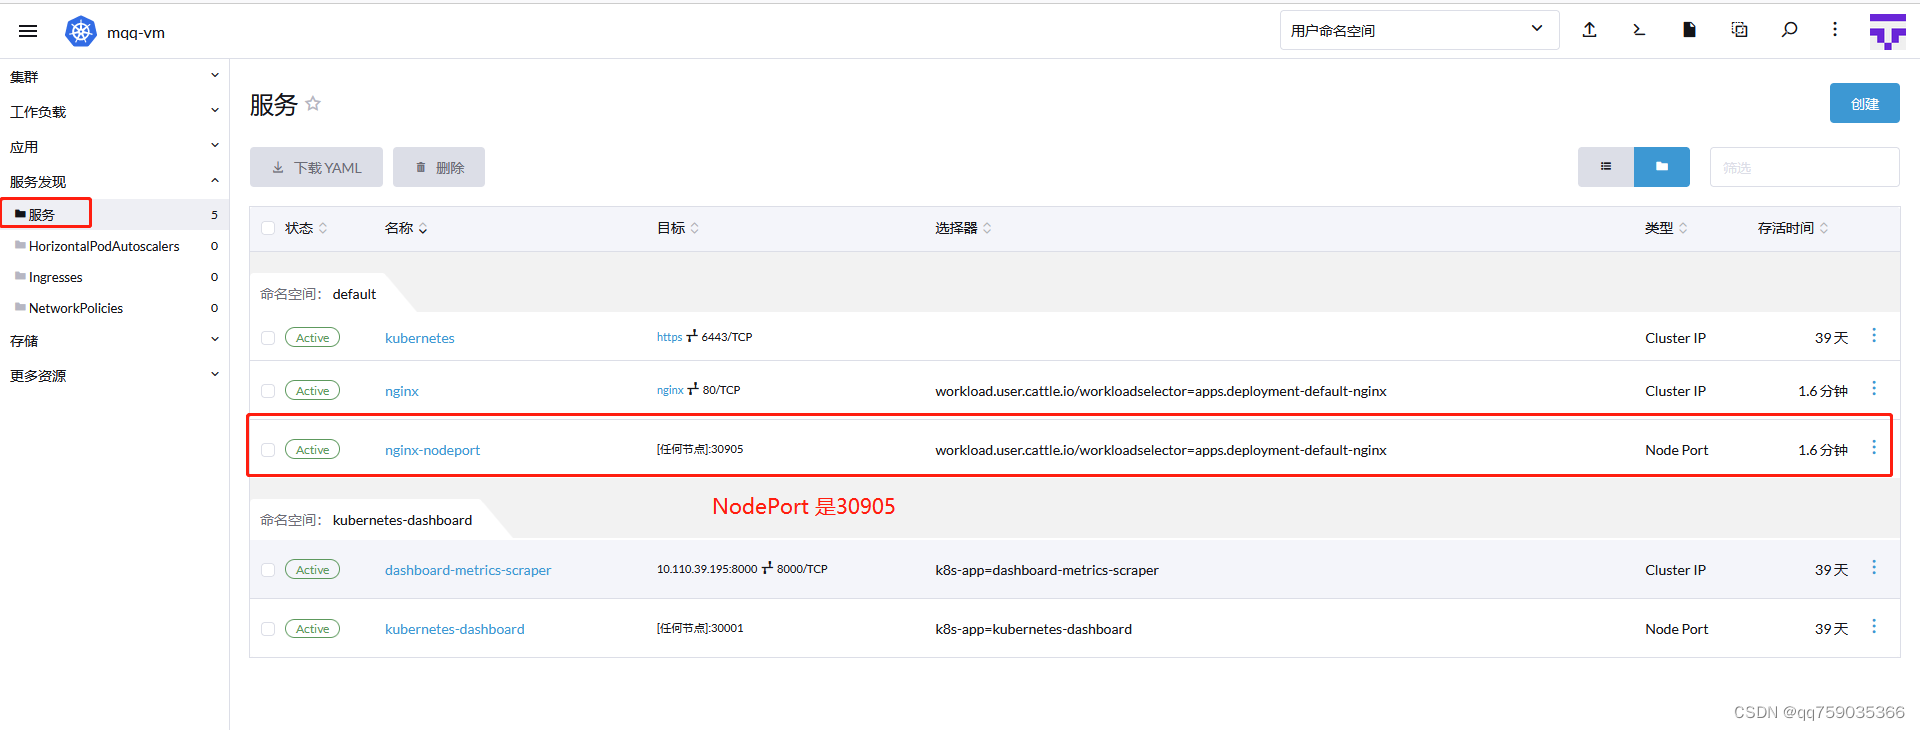Screen dimensions: 1920x730
Task: Check the kubernetes service row checkbox
Action: coord(268,338)
